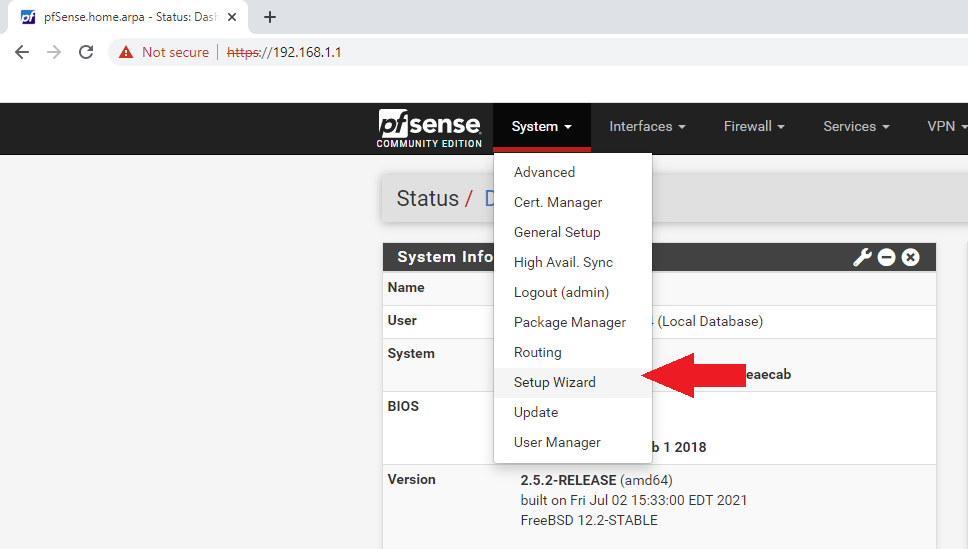Click the (Local Database) text
The width and height of the screenshot is (968, 549).
click(710, 321)
